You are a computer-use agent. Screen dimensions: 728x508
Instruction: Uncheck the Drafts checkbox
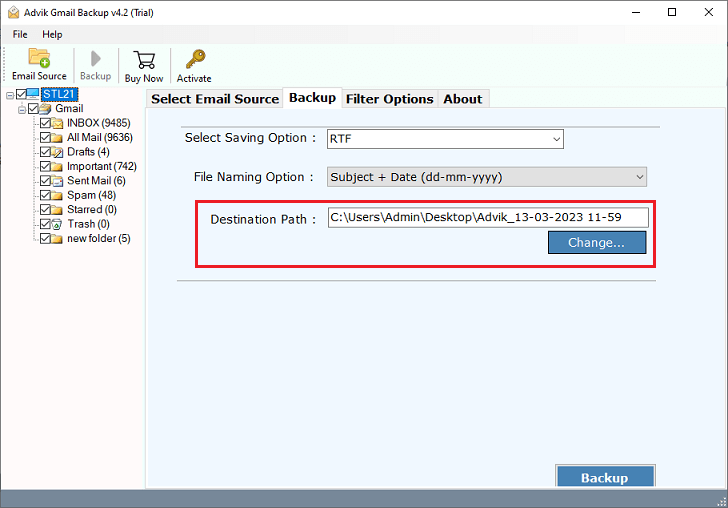45,152
